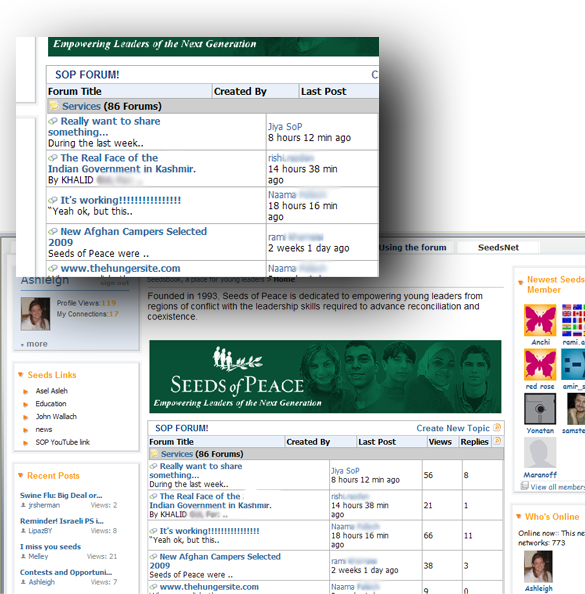Image resolution: width=585 pixels, height=594 pixels.
Task: Open the John Wallach link
Action: 56,417
